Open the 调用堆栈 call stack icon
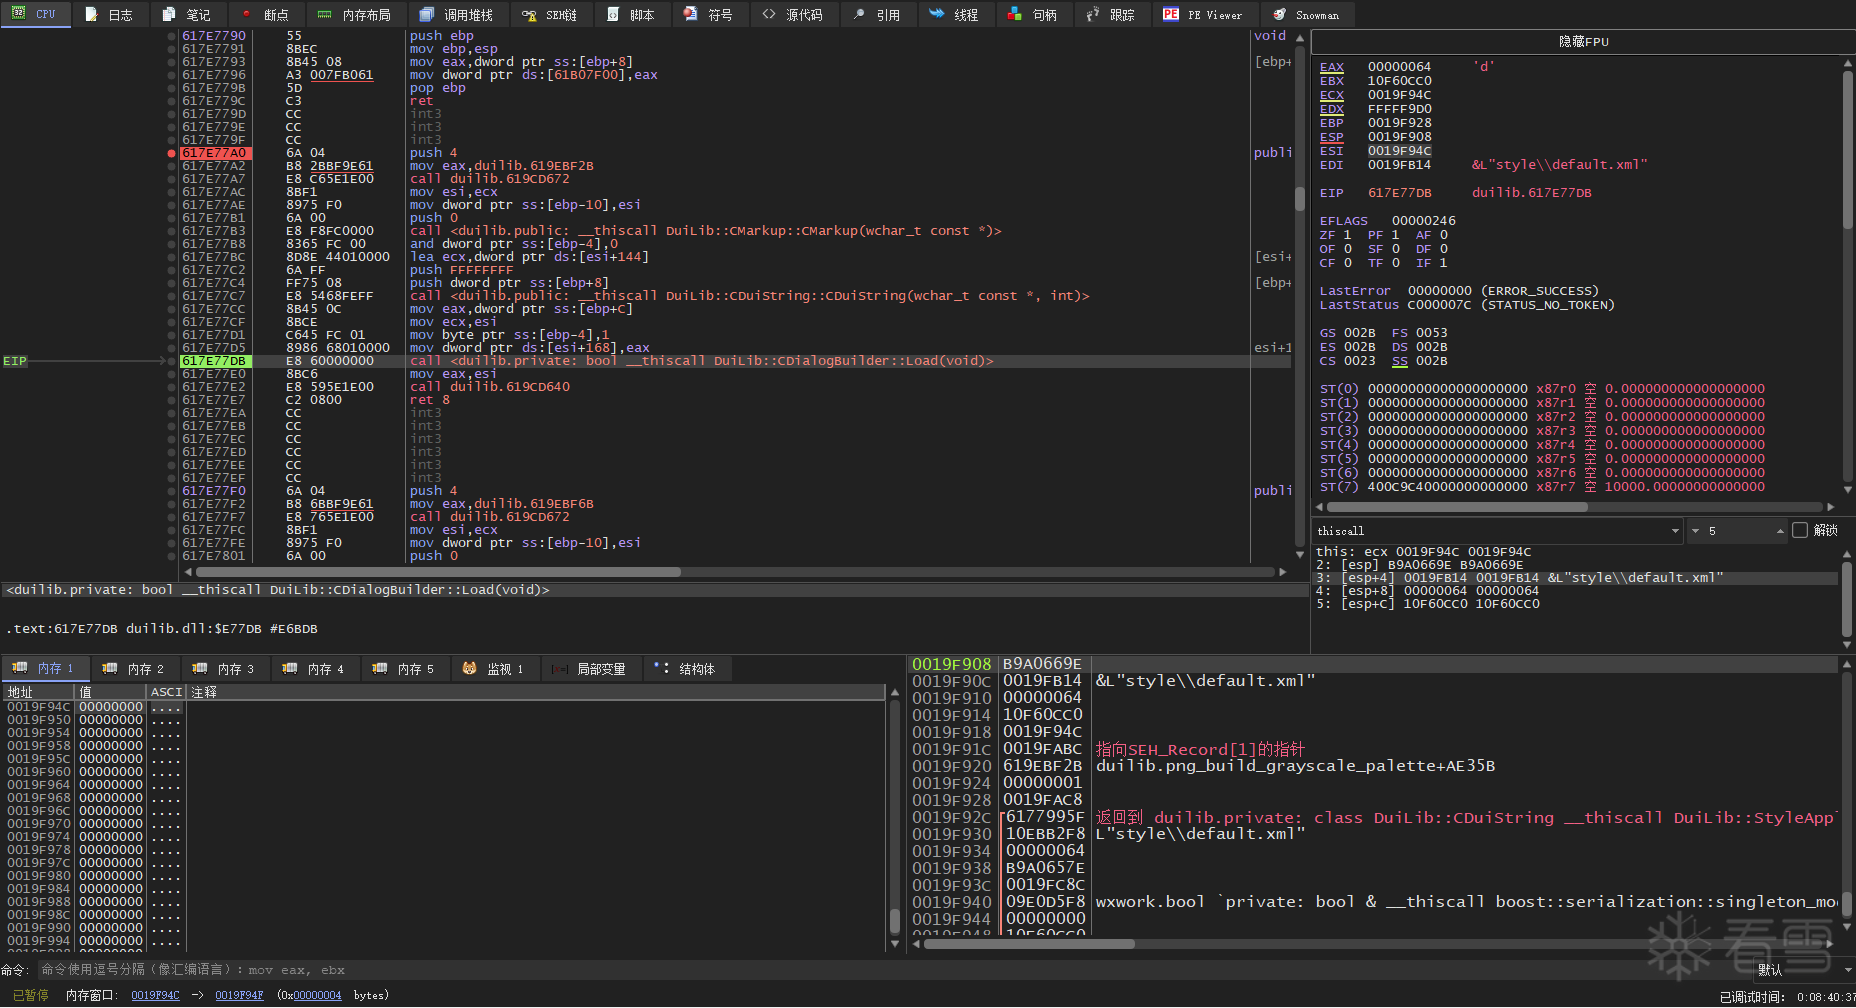1856x1008 pixels. pos(427,14)
